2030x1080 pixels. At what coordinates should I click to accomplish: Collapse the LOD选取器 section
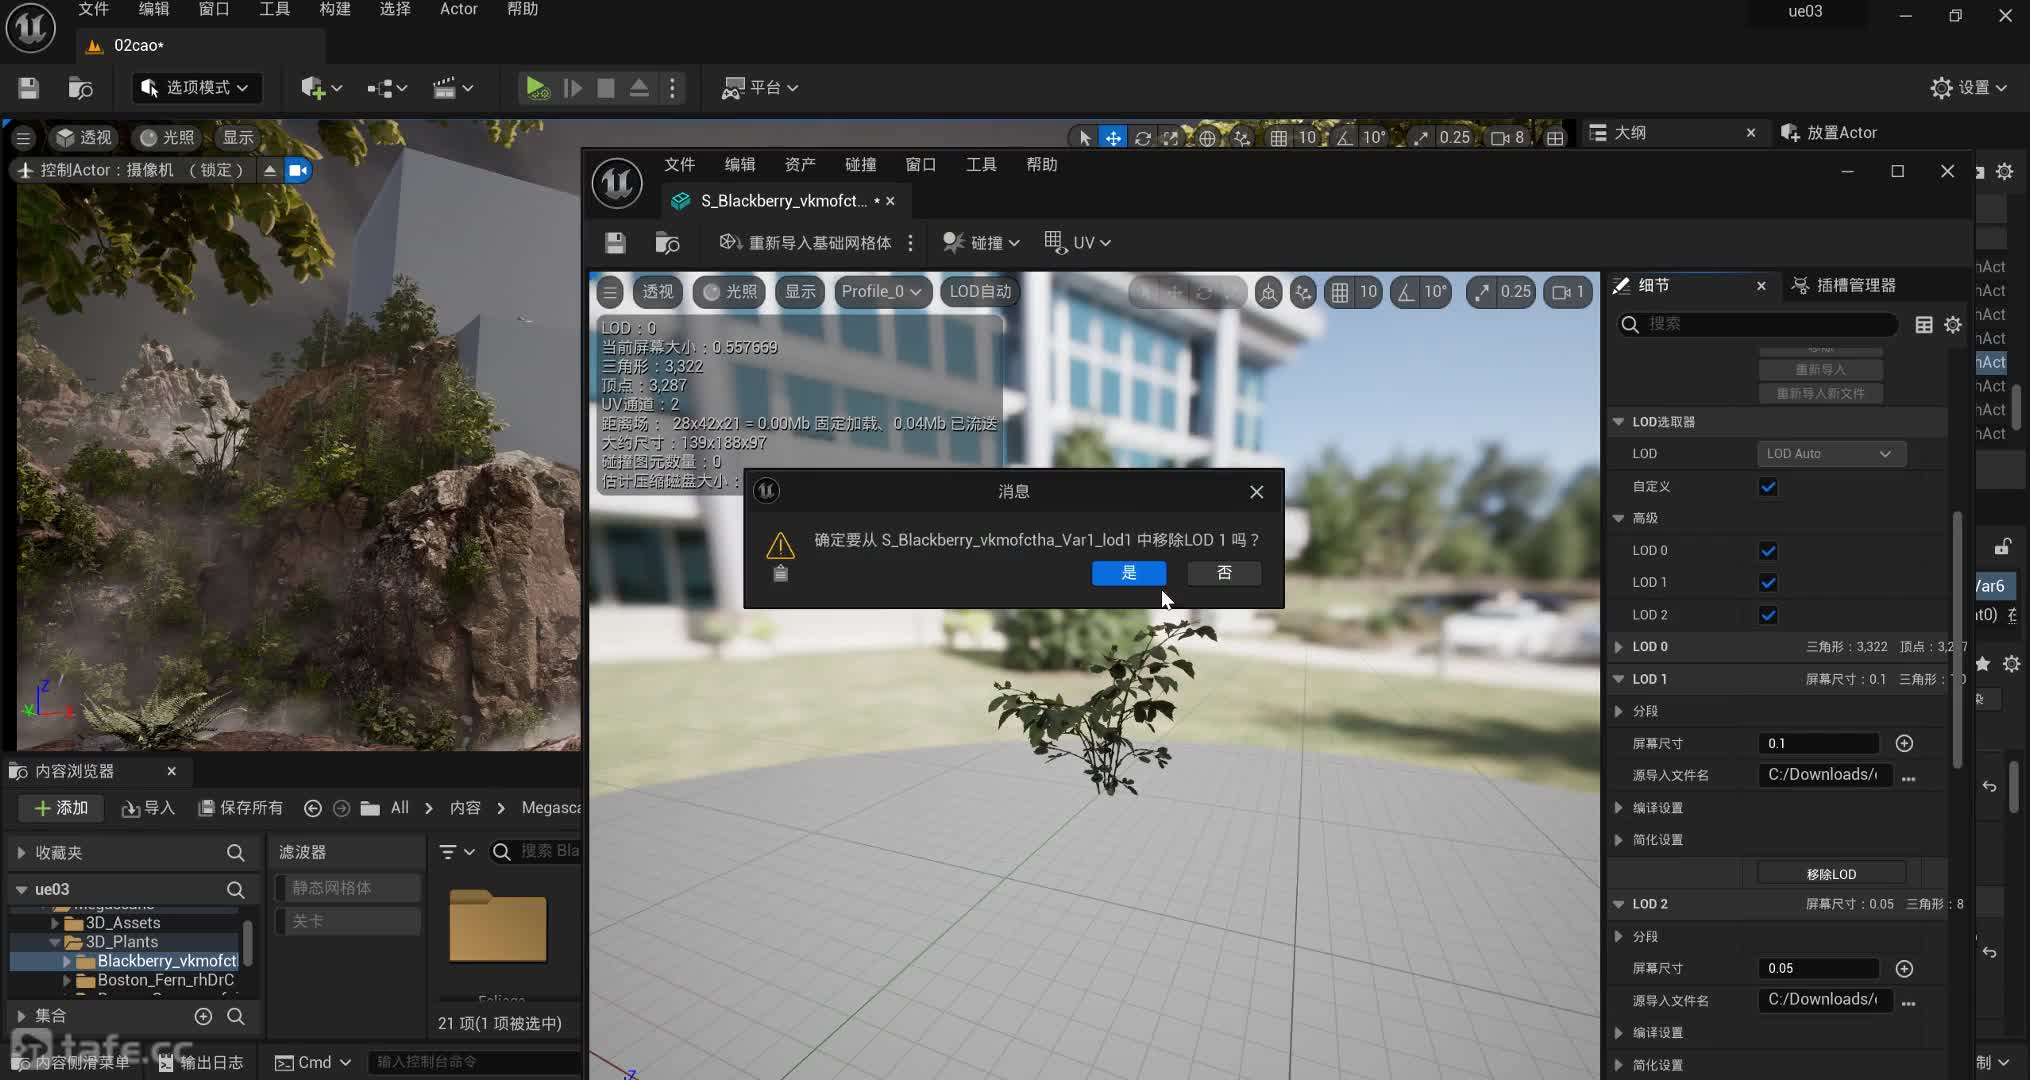pos(1618,422)
